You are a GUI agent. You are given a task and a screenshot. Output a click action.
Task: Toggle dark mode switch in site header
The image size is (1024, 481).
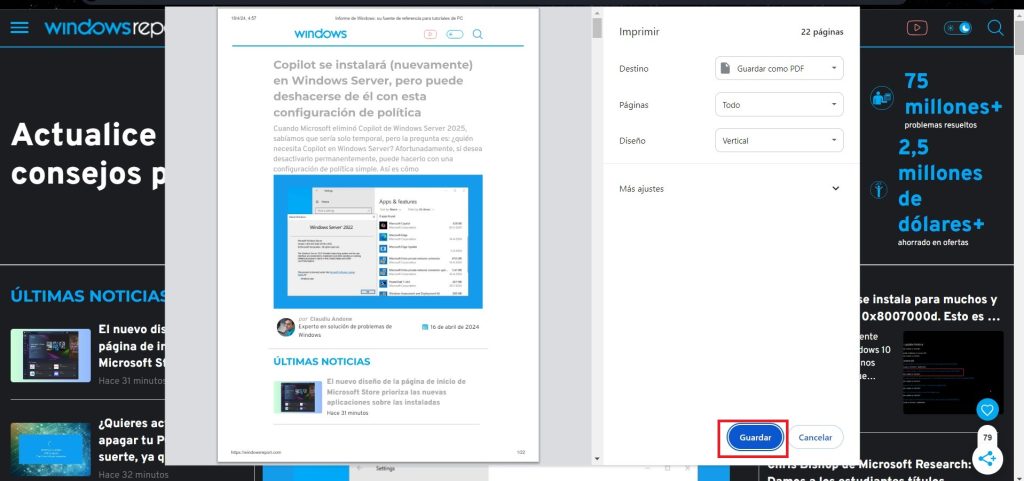(x=957, y=27)
